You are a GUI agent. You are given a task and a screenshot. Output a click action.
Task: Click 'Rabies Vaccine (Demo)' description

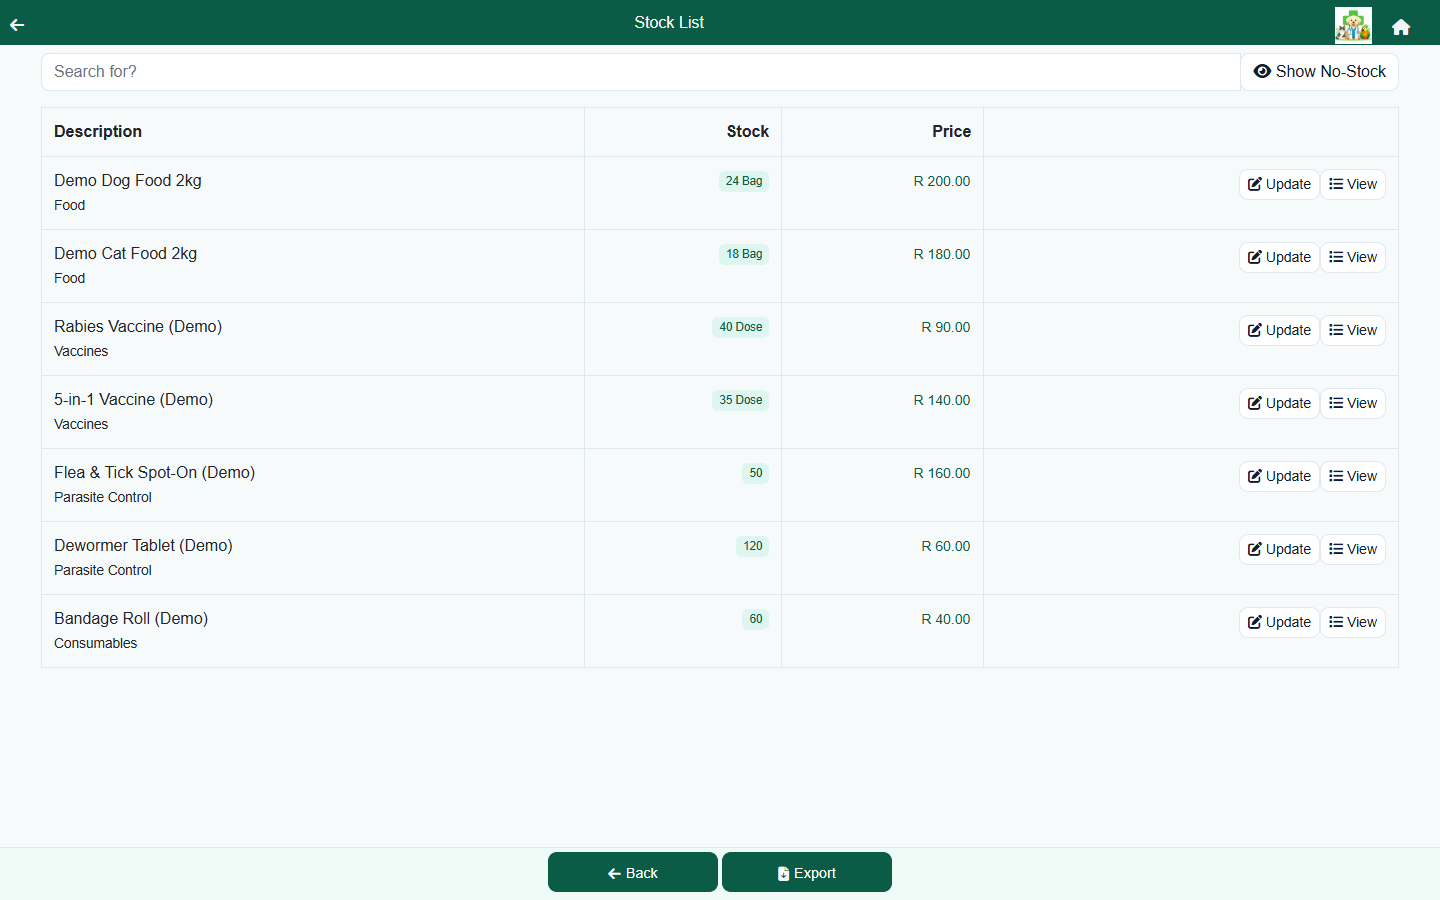point(138,327)
